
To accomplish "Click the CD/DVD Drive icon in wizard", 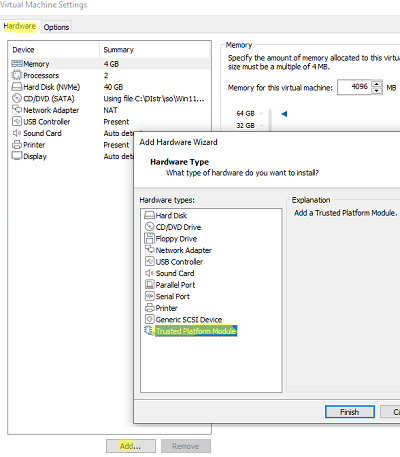I will (x=150, y=227).
